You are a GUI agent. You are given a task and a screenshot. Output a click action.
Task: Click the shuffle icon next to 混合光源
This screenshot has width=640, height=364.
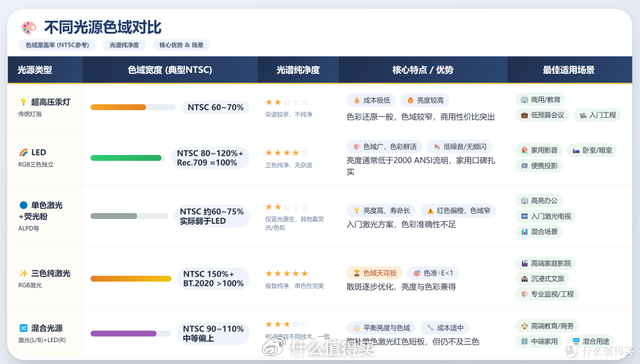tap(23, 328)
